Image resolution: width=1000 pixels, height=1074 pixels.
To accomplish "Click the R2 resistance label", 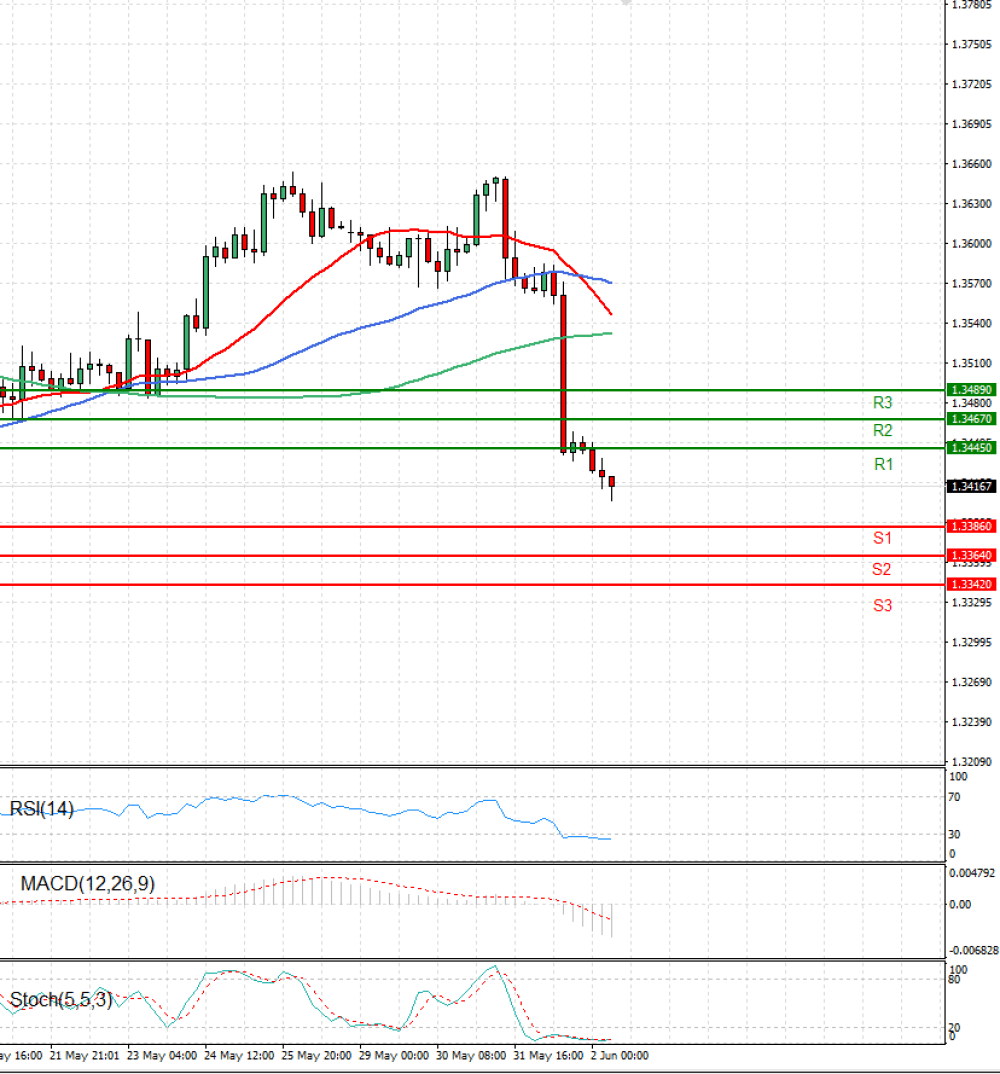I will [882, 431].
